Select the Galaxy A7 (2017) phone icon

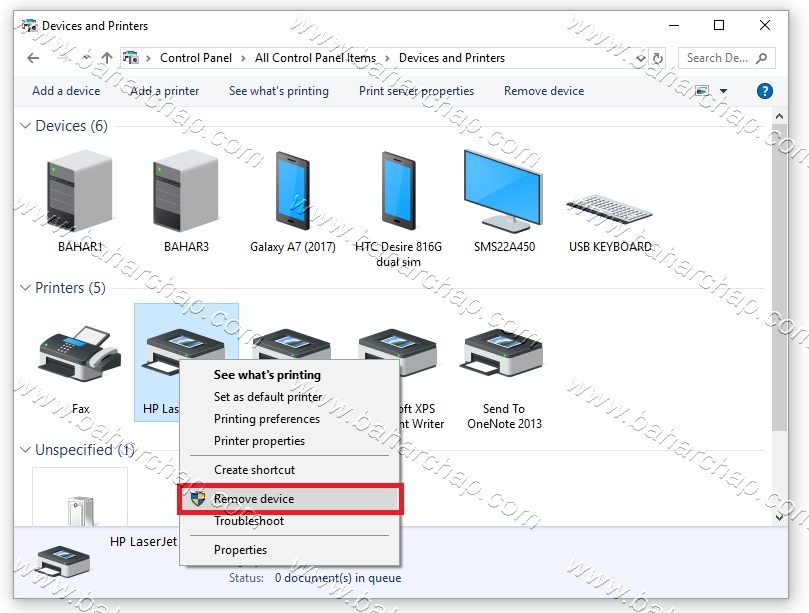[293, 191]
